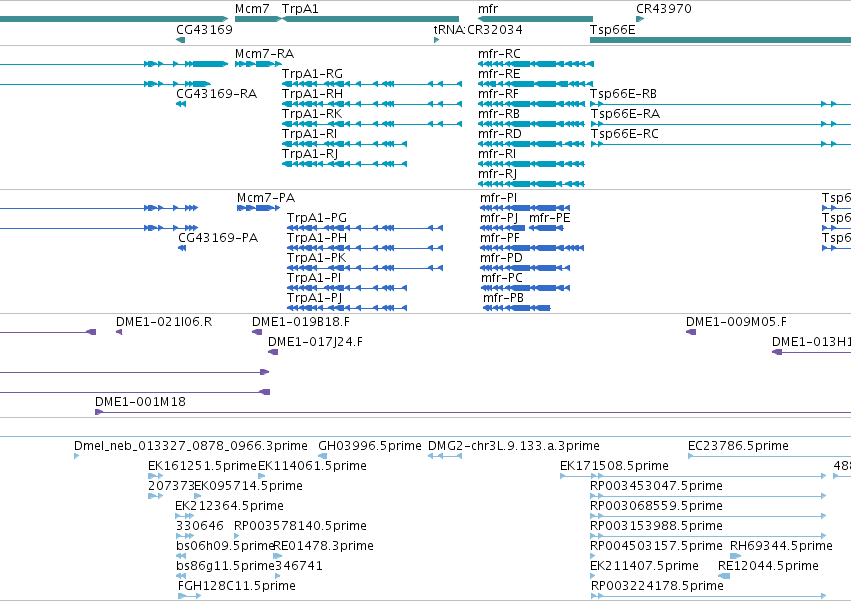Click protein CG43169-PA label
Screen dimensions: 851x601
click(x=218, y=238)
